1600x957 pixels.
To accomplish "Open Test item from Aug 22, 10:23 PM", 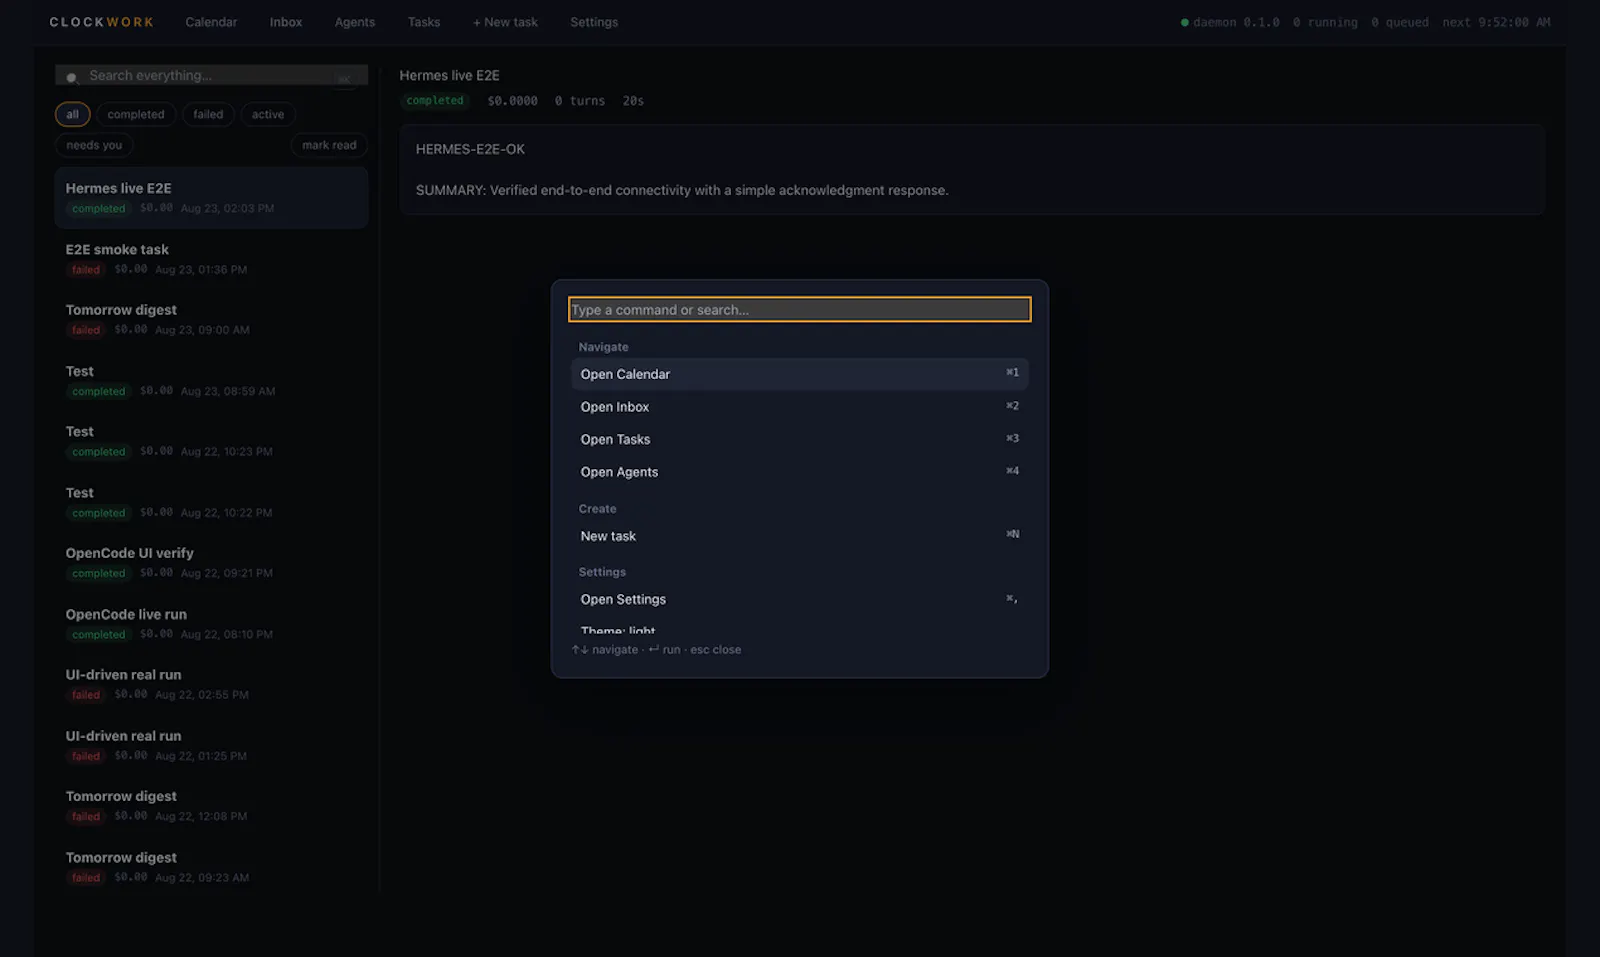I will [x=211, y=441].
